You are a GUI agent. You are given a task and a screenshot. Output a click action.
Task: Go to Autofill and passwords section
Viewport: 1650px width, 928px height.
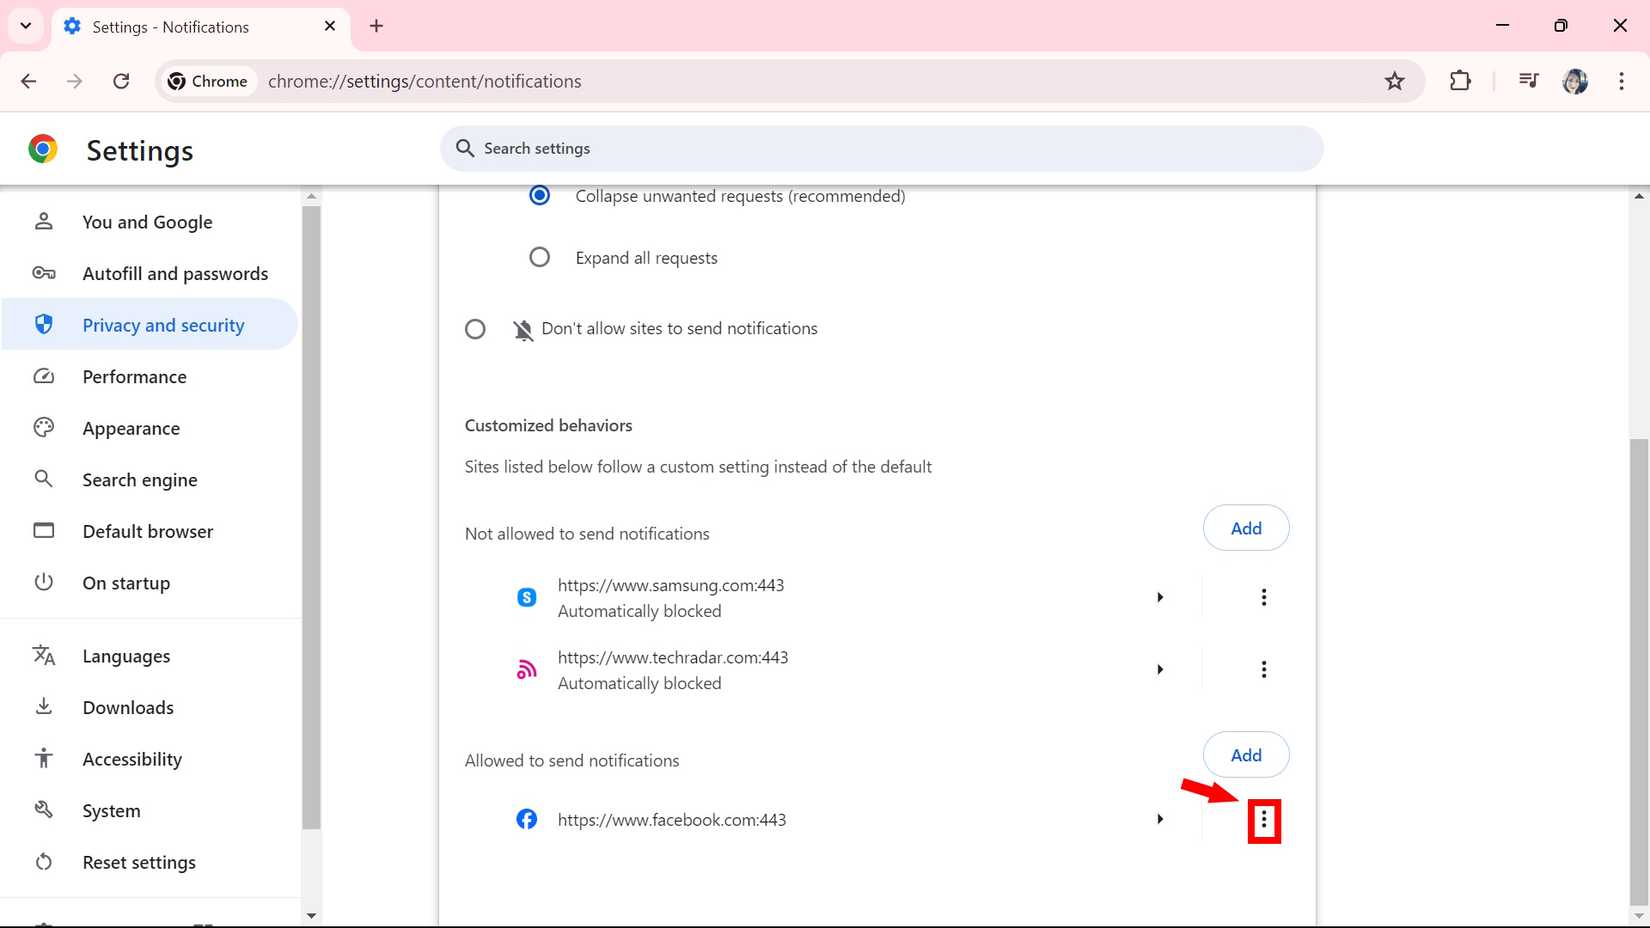click(x=175, y=274)
